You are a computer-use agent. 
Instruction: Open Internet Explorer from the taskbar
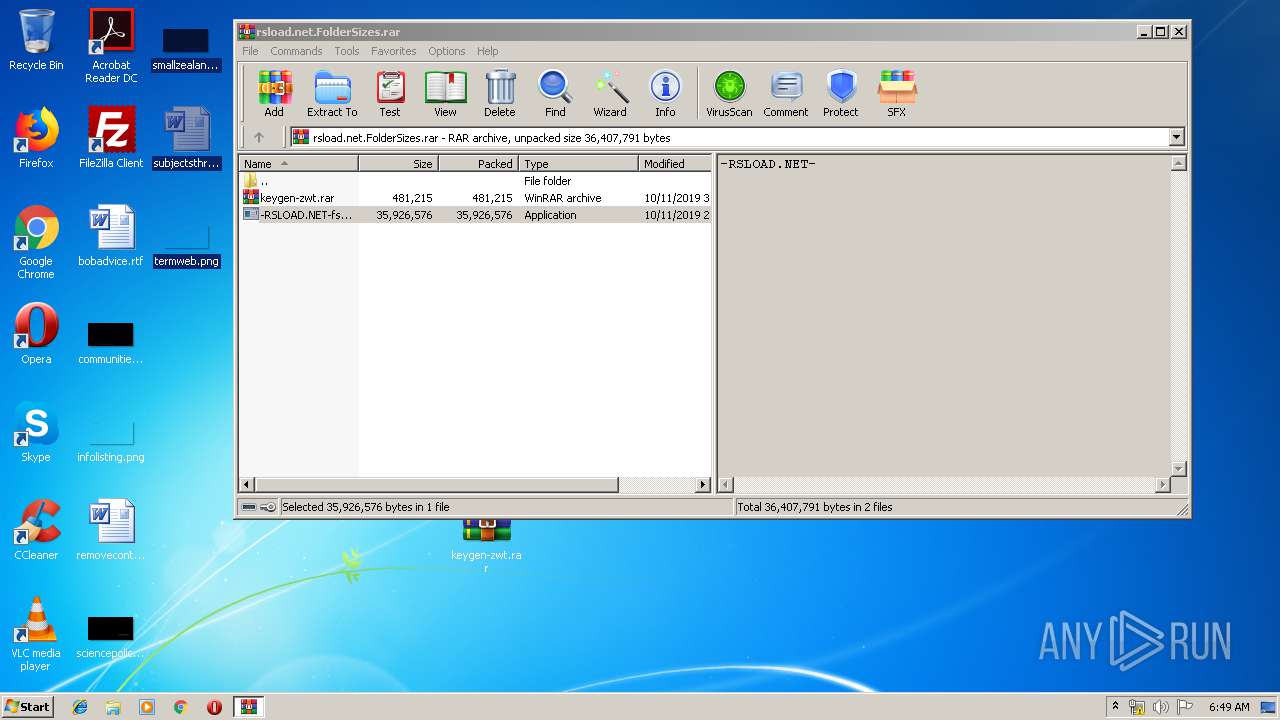(x=80, y=707)
